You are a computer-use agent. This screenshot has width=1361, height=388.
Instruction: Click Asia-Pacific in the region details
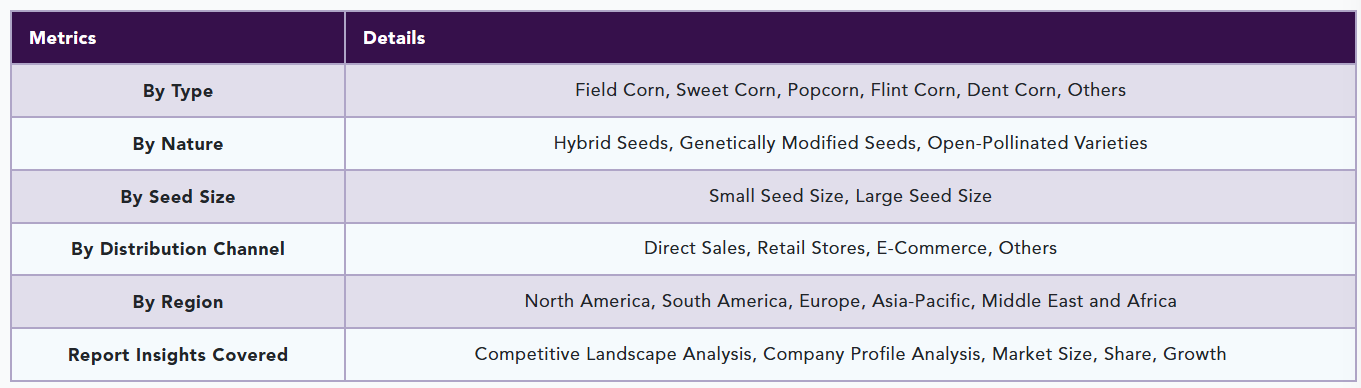tap(924, 301)
